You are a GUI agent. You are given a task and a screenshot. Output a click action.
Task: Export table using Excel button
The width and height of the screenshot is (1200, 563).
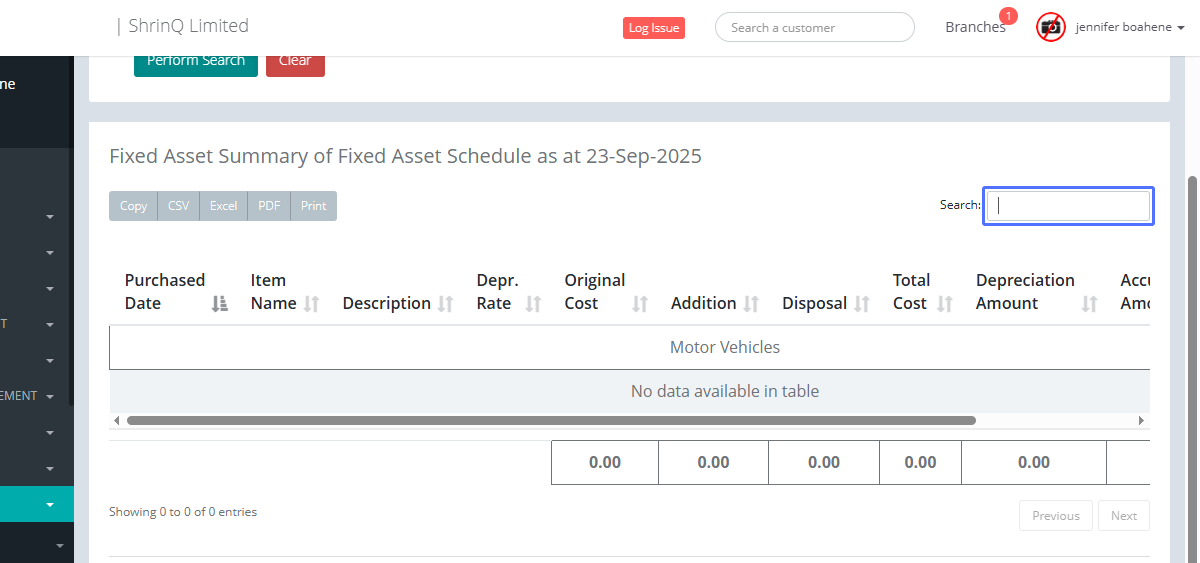(x=223, y=206)
